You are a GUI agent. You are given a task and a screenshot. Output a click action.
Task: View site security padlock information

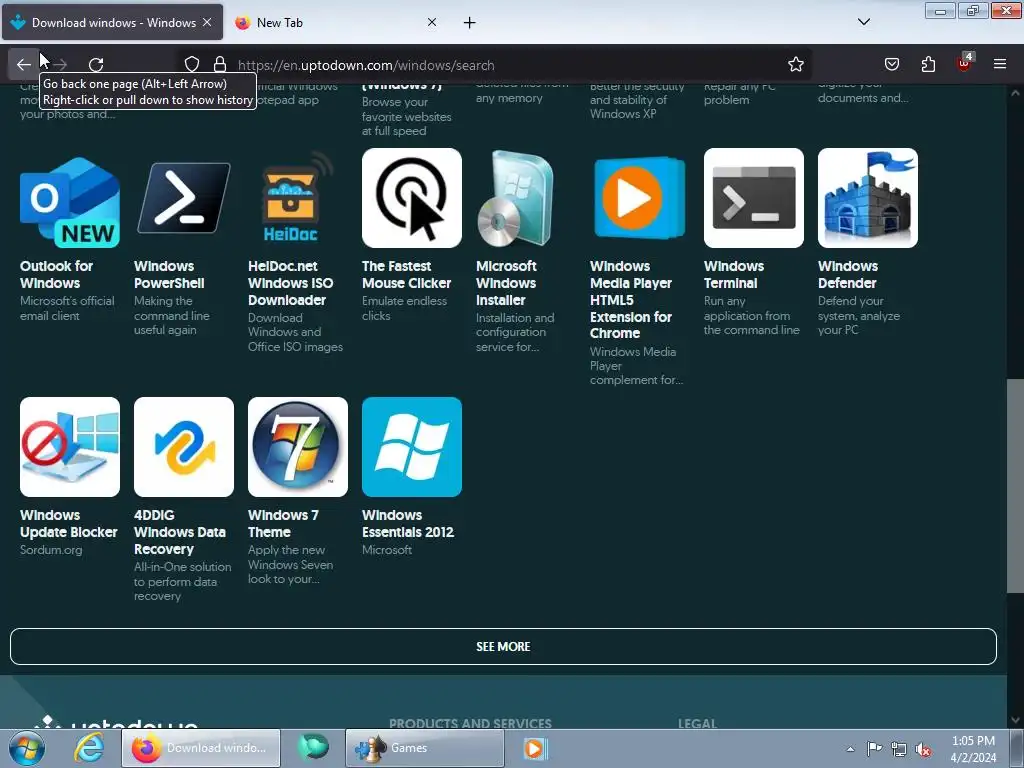(x=220, y=64)
